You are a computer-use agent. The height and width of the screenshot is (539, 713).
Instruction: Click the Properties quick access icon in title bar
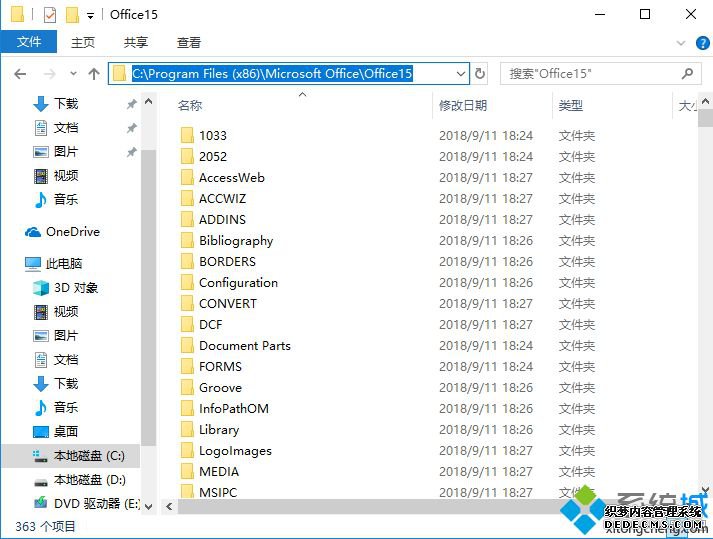pyautogui.click(x=50, y=15)
